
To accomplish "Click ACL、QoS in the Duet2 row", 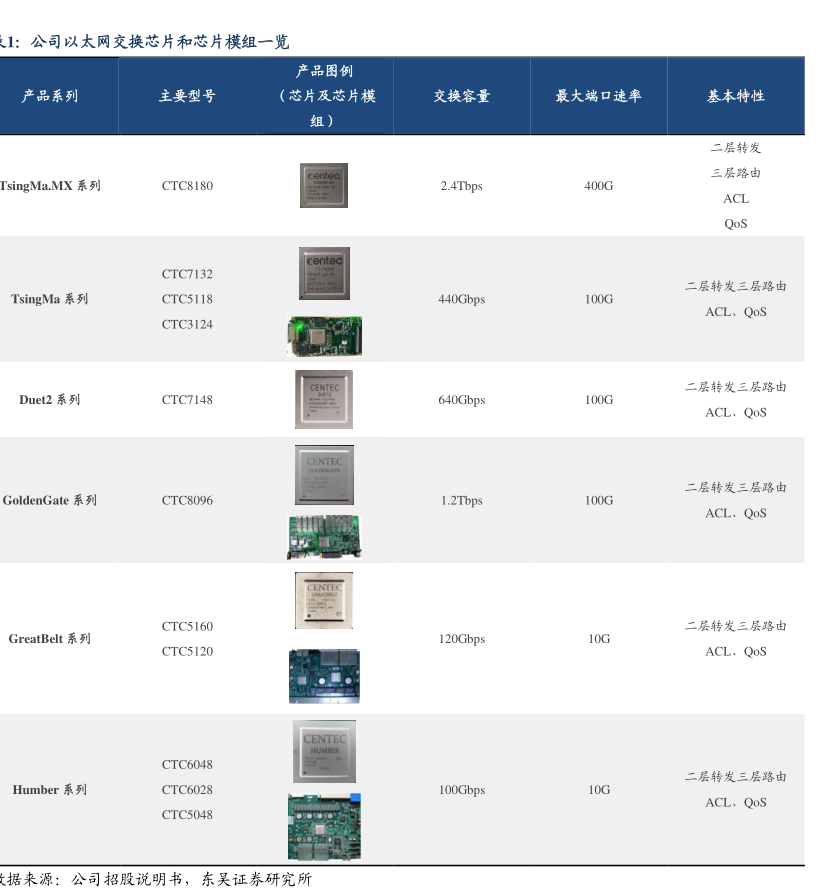I will (x=736, y=413).
